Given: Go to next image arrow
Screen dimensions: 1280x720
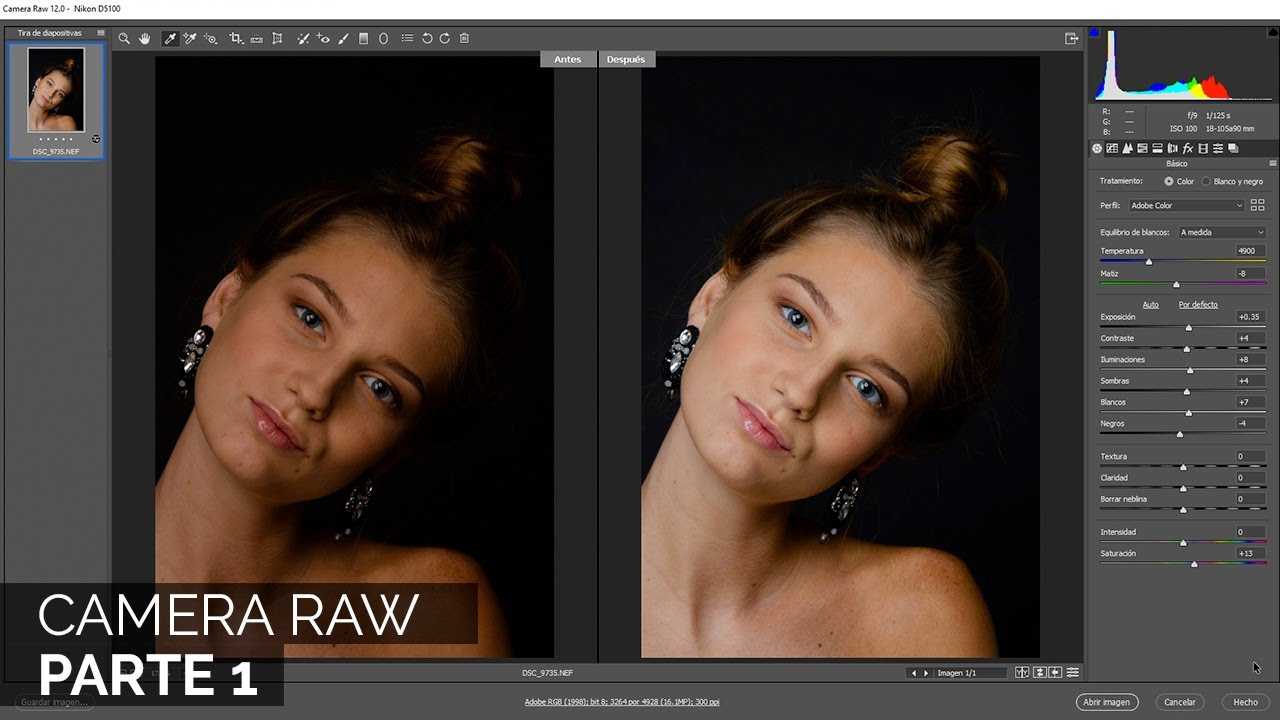Looking at the screenshot, I should [926, 673].
